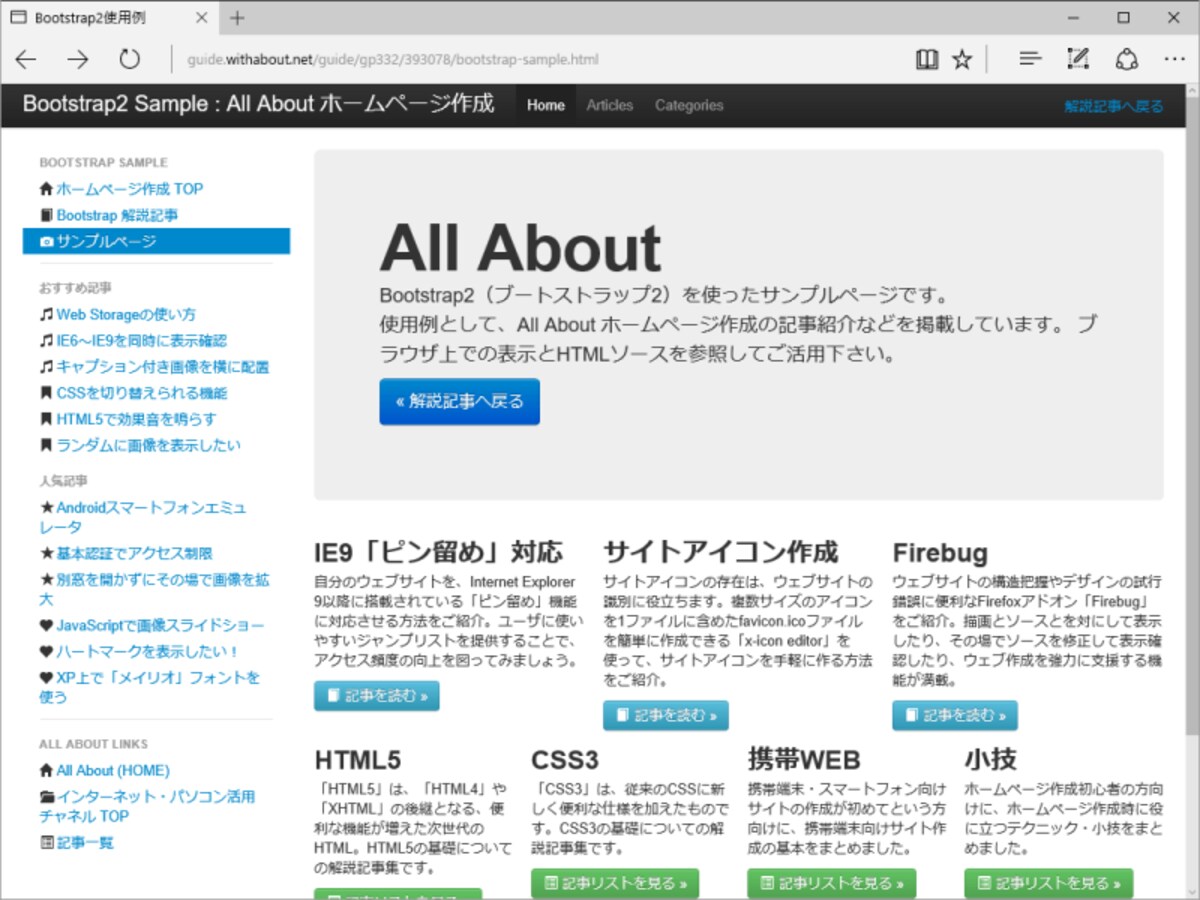Click the CSS3 heading
Viewport: 1200px width, 900px height.
tap(565, 760)
